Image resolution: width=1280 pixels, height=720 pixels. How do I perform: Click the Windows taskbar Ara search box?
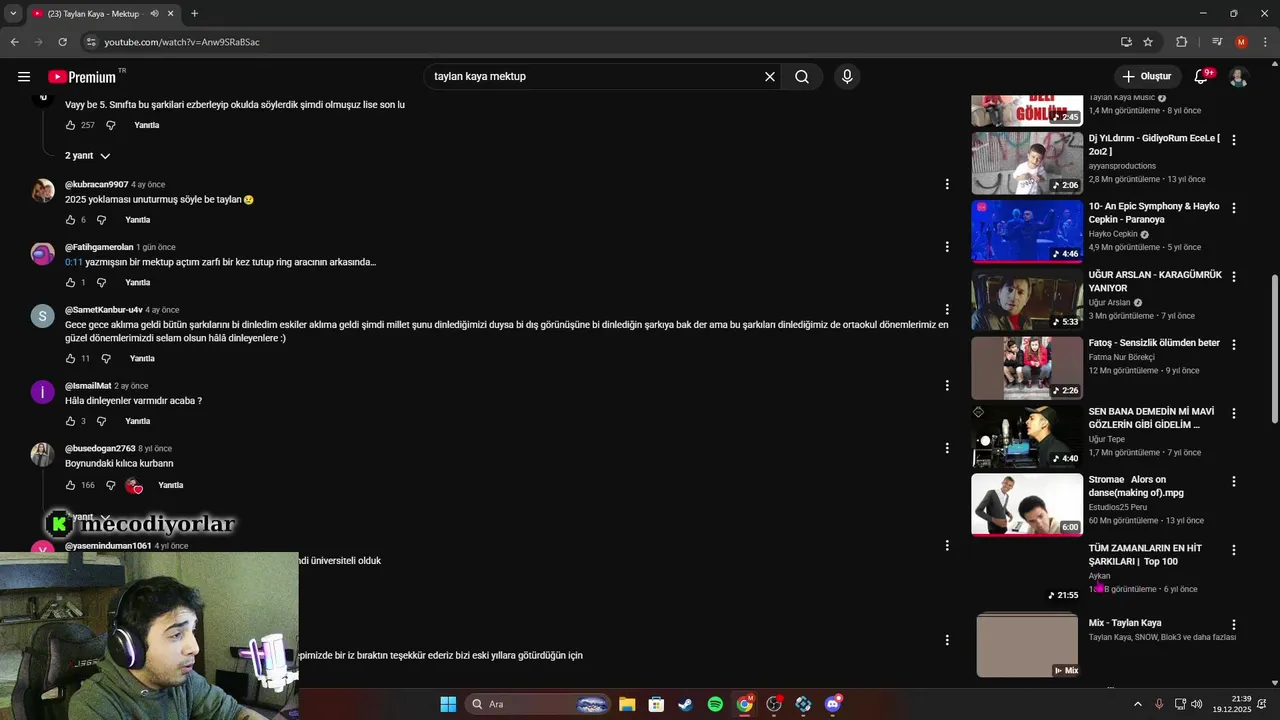coord(538,704)
